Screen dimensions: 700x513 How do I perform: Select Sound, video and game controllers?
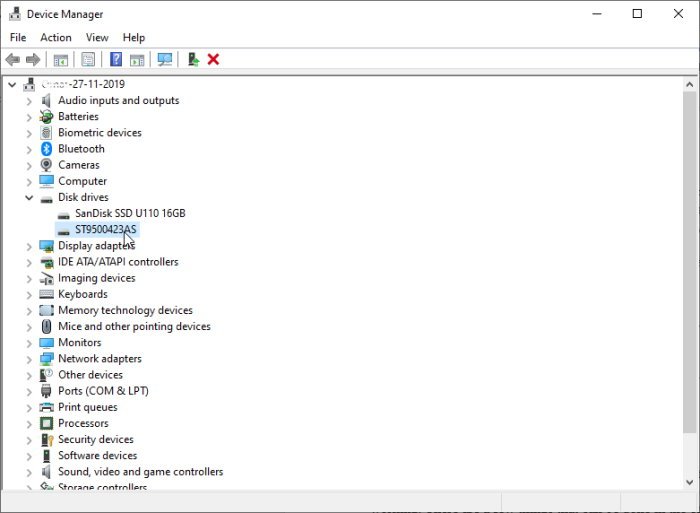(x=141, y=472)
